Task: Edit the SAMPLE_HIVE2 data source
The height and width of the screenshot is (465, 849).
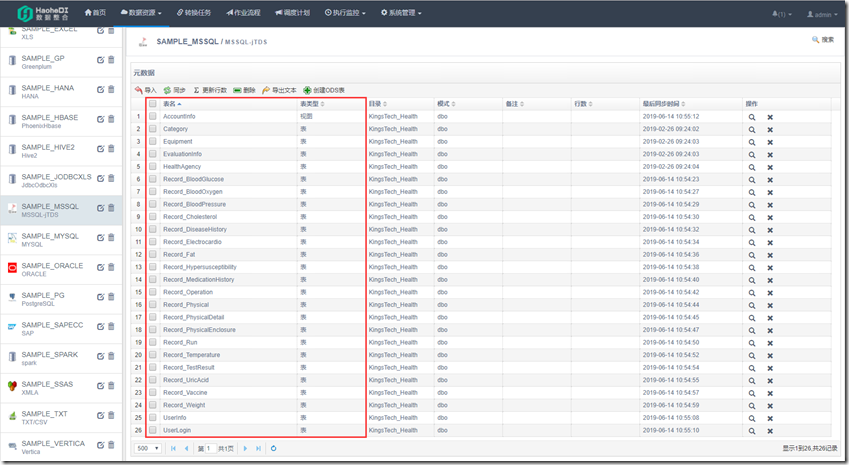Action: click(100, 149)
